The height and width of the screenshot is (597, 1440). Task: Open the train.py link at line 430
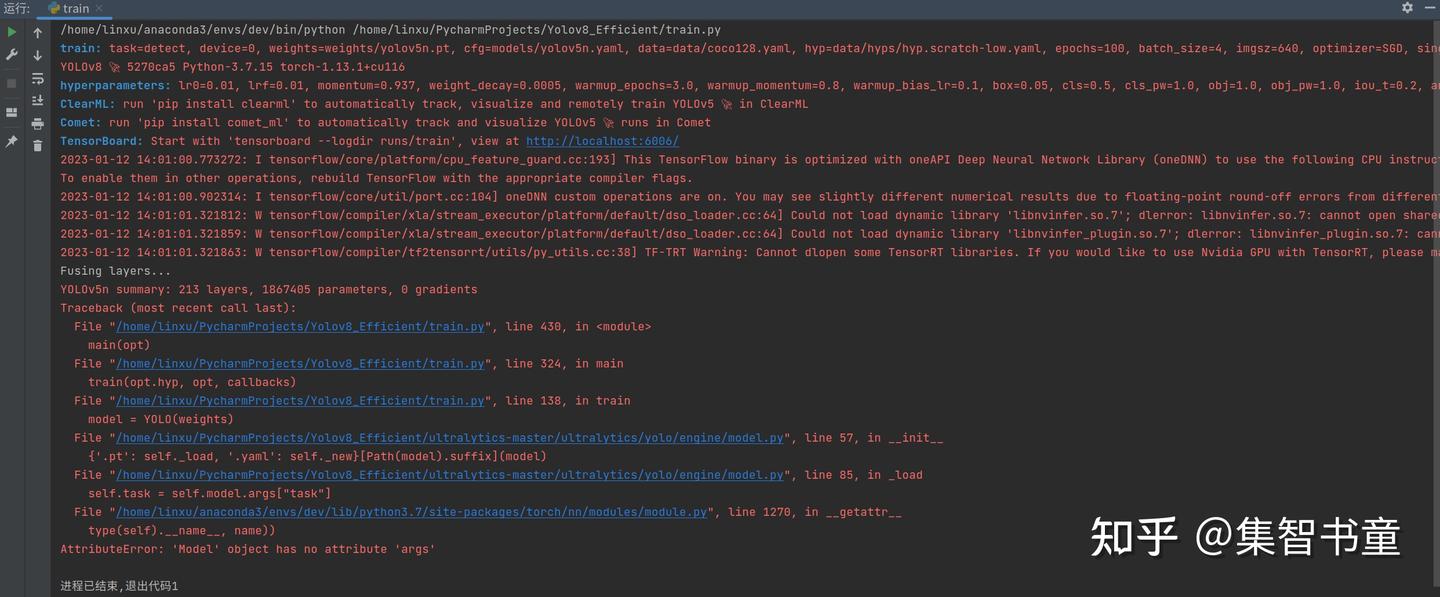tap(300, 326)
